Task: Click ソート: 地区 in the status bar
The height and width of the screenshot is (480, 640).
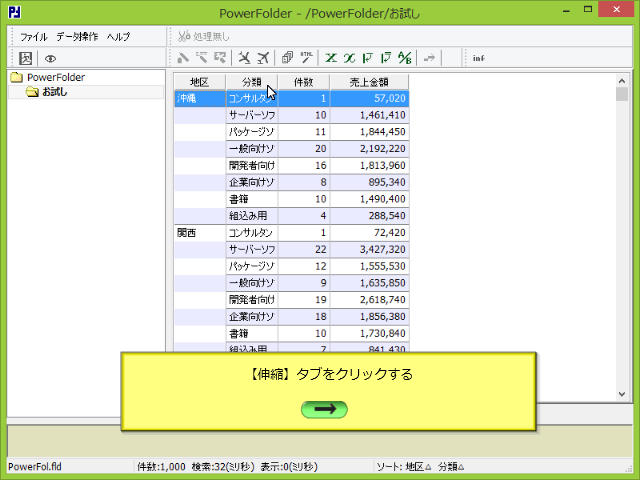Action: pos(403,467)
